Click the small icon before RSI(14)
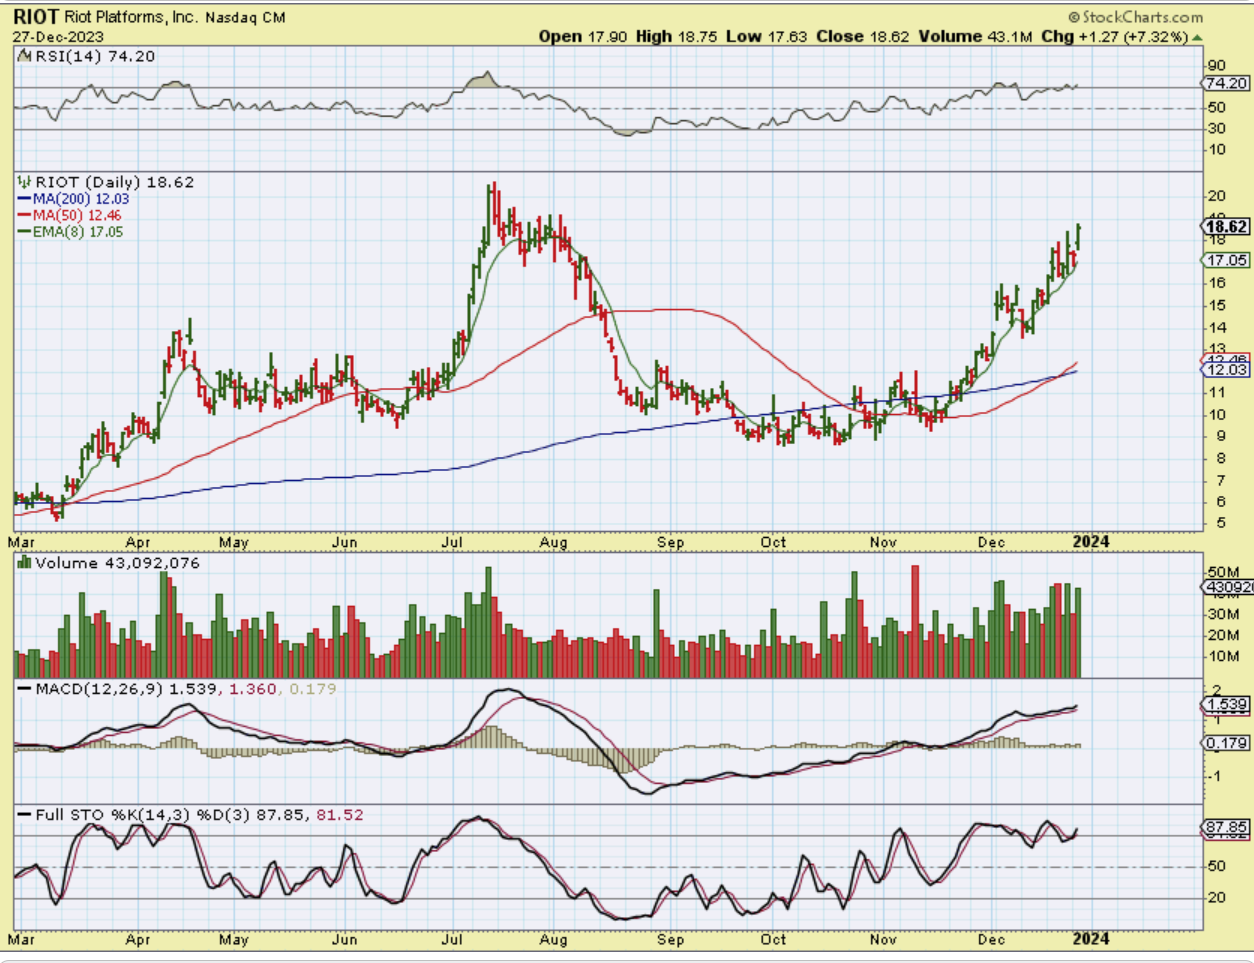1254x963 pixels. pyautogui.click(x=24, y=56)
